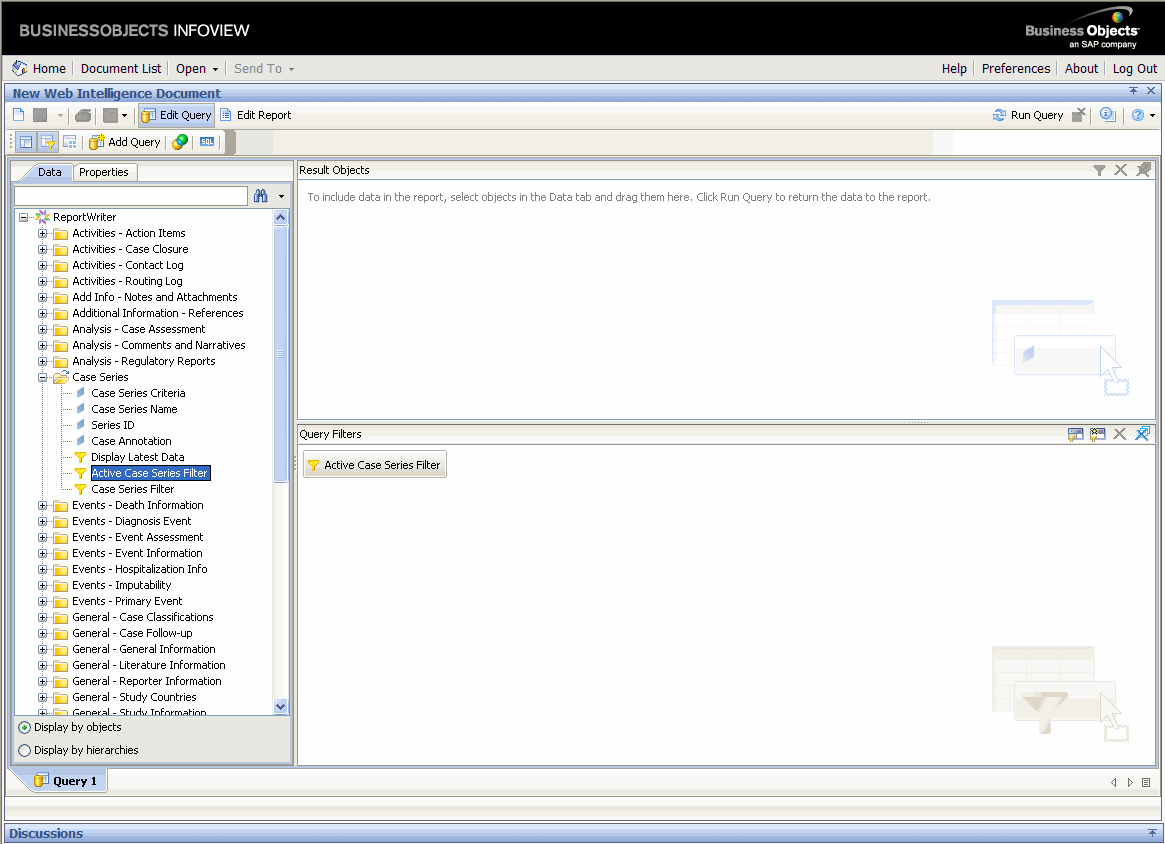Switch to the Properties tab
This screenshot has width=1165, height=844.
point(104,172)
